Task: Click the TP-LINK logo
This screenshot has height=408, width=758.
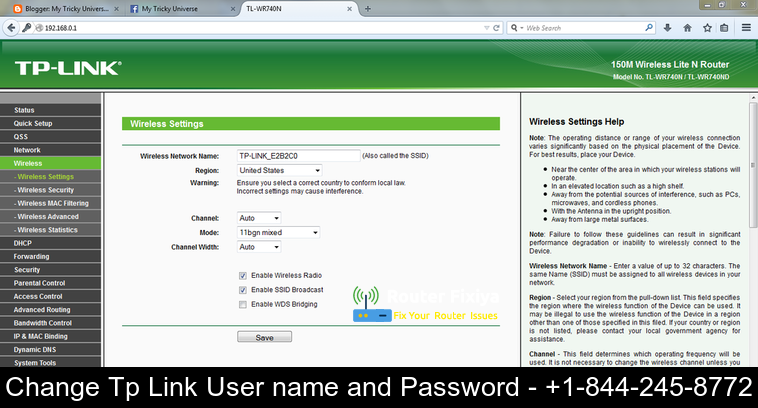Action: pos(68,68)
